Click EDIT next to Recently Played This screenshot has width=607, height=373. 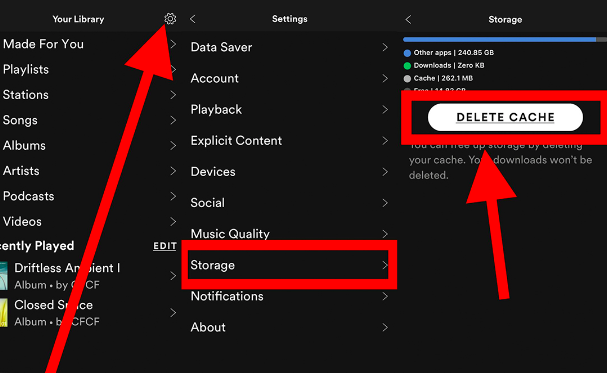[x=165, y=246]
